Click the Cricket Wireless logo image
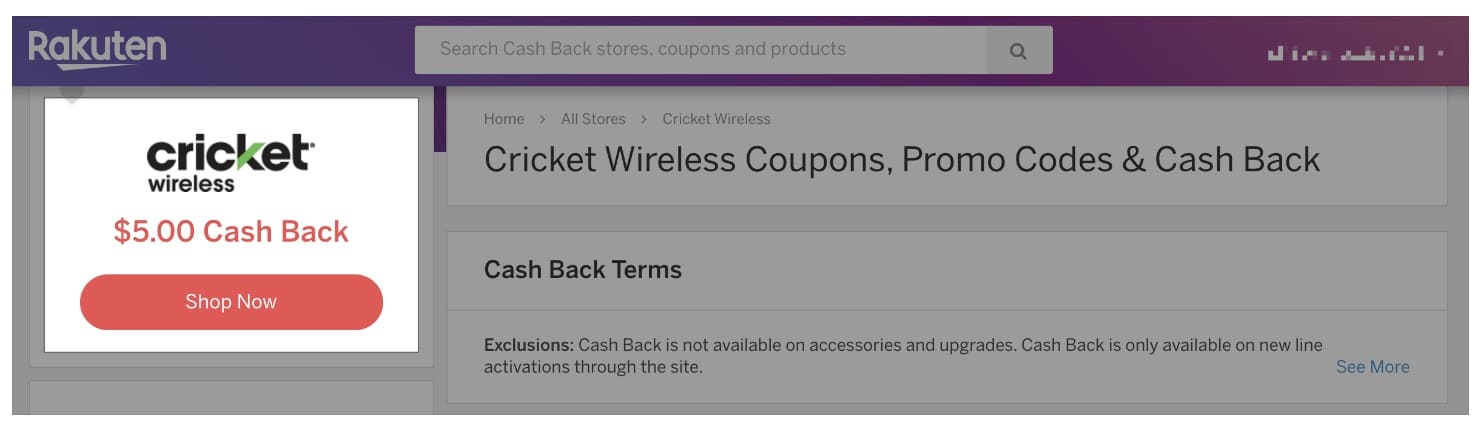This screenshot has width=1484, height=428. tap(231, 162)
